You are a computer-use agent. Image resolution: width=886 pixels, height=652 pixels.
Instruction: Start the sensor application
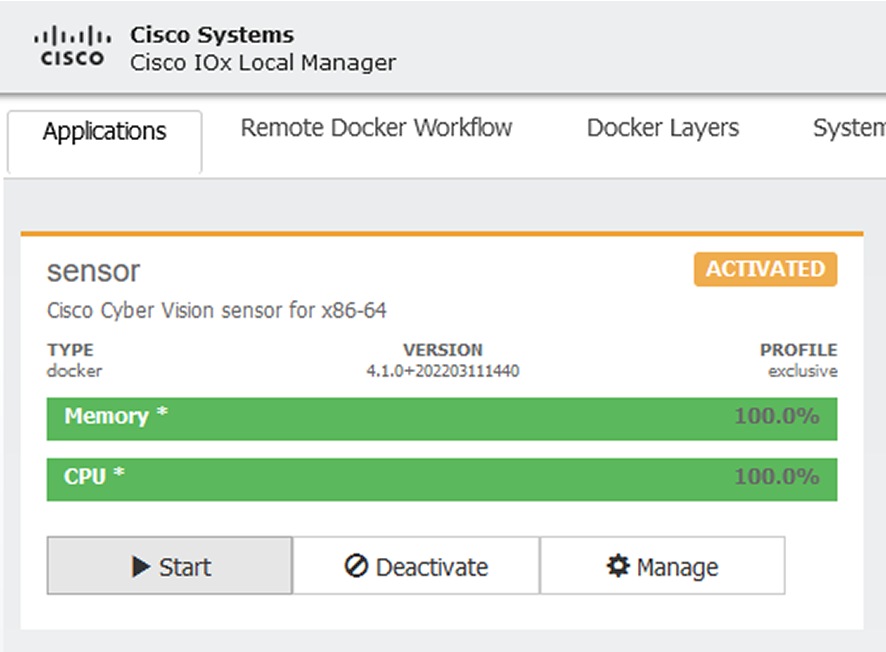tap(168, 567)
